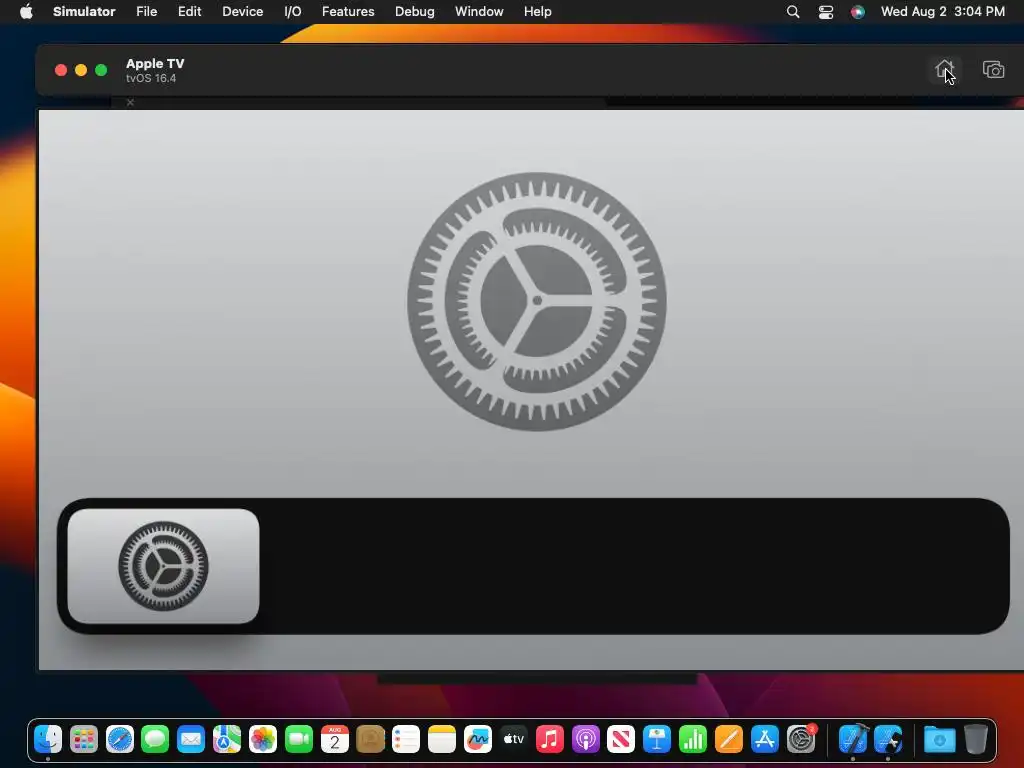Launch FaceTime from the Dock
Viewport: 1024px width, 768px height.
298,739
